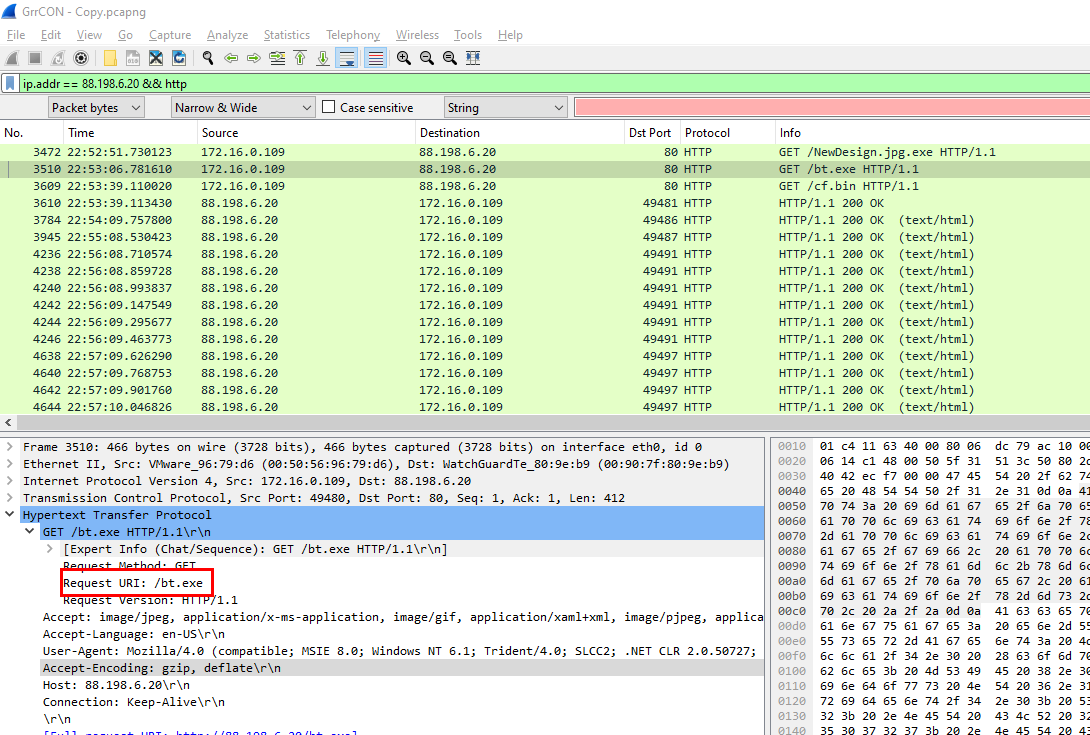
Task: Open the Statistics menu
Action: [286, 35]
